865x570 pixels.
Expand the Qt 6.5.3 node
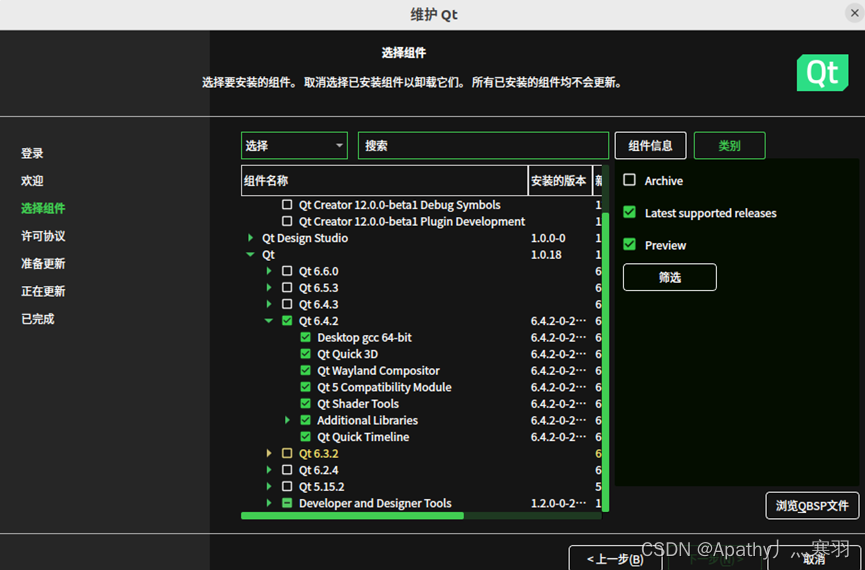pos(269,287)
